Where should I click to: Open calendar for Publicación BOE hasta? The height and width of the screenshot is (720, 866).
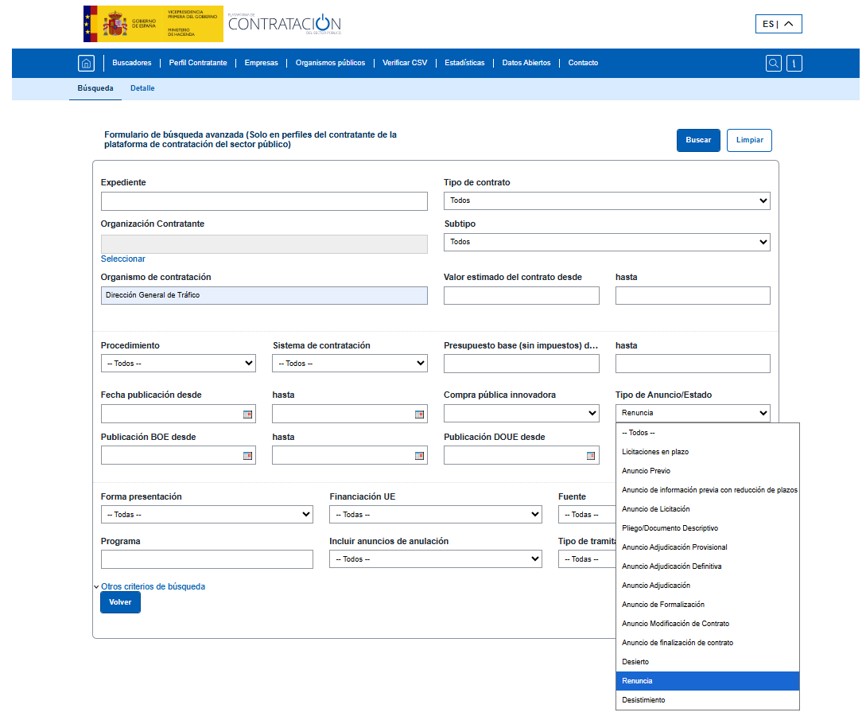point(419,456)
